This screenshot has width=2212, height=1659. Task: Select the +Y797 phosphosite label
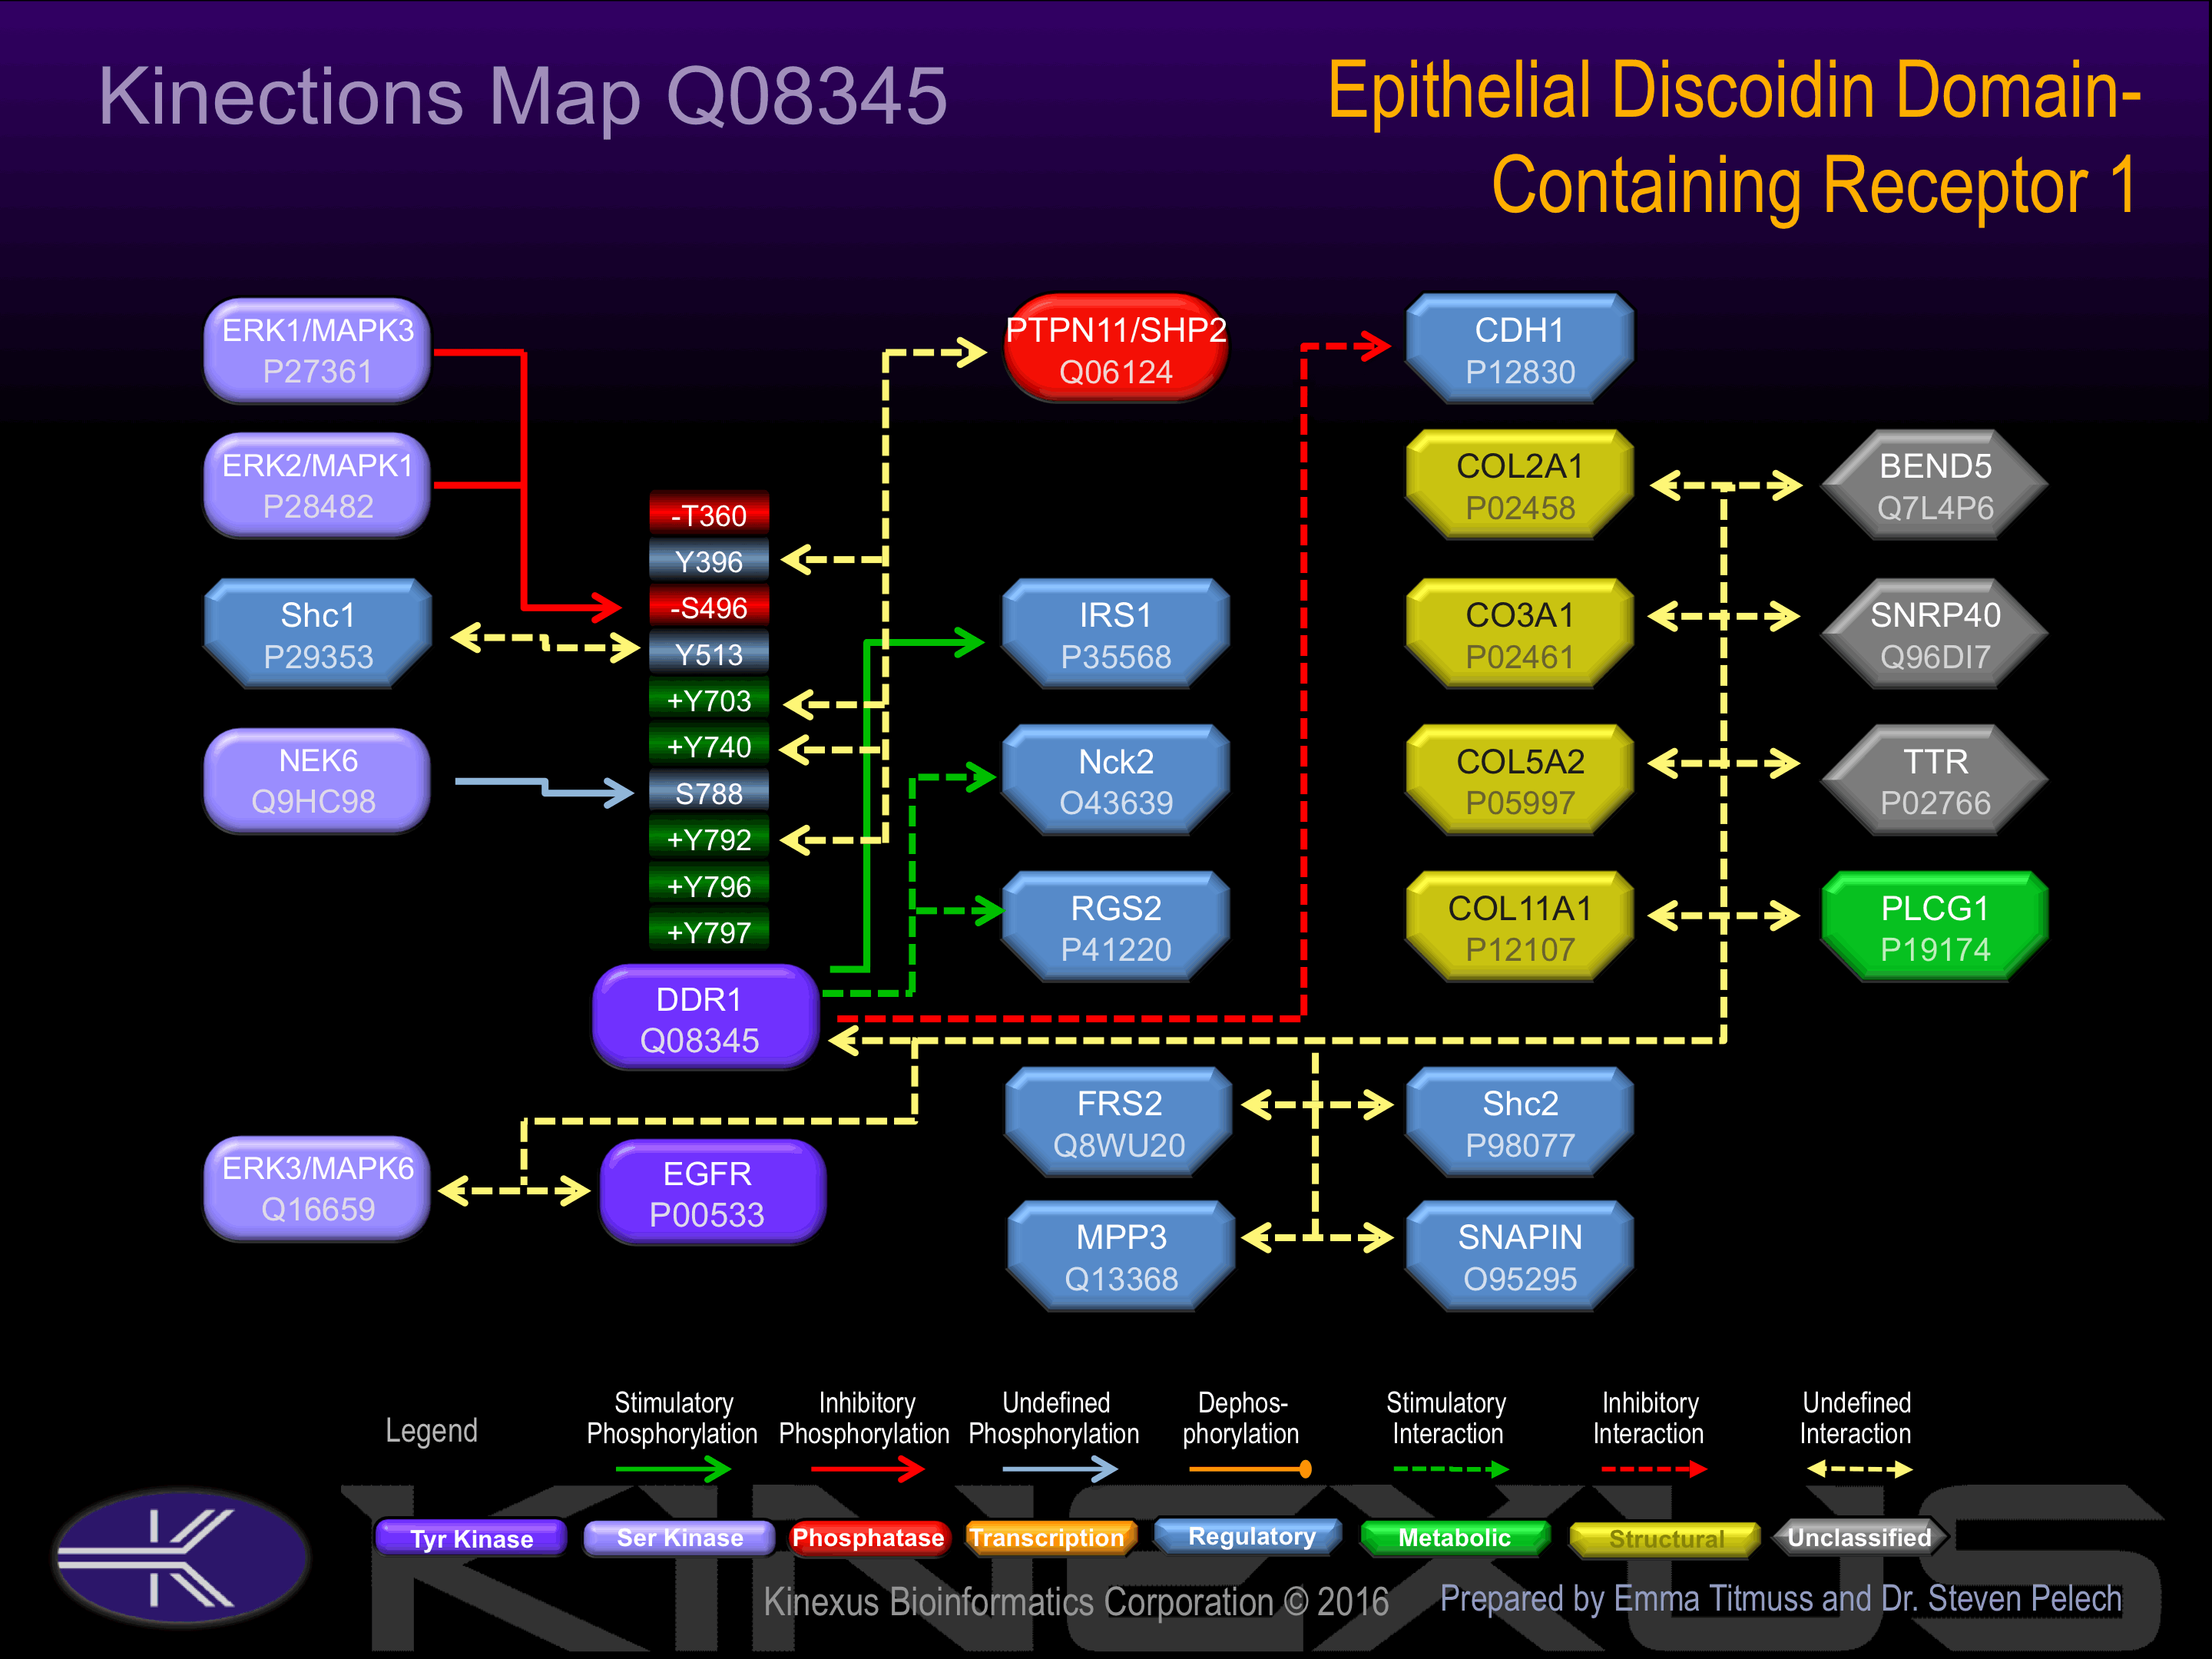[709, 932]
